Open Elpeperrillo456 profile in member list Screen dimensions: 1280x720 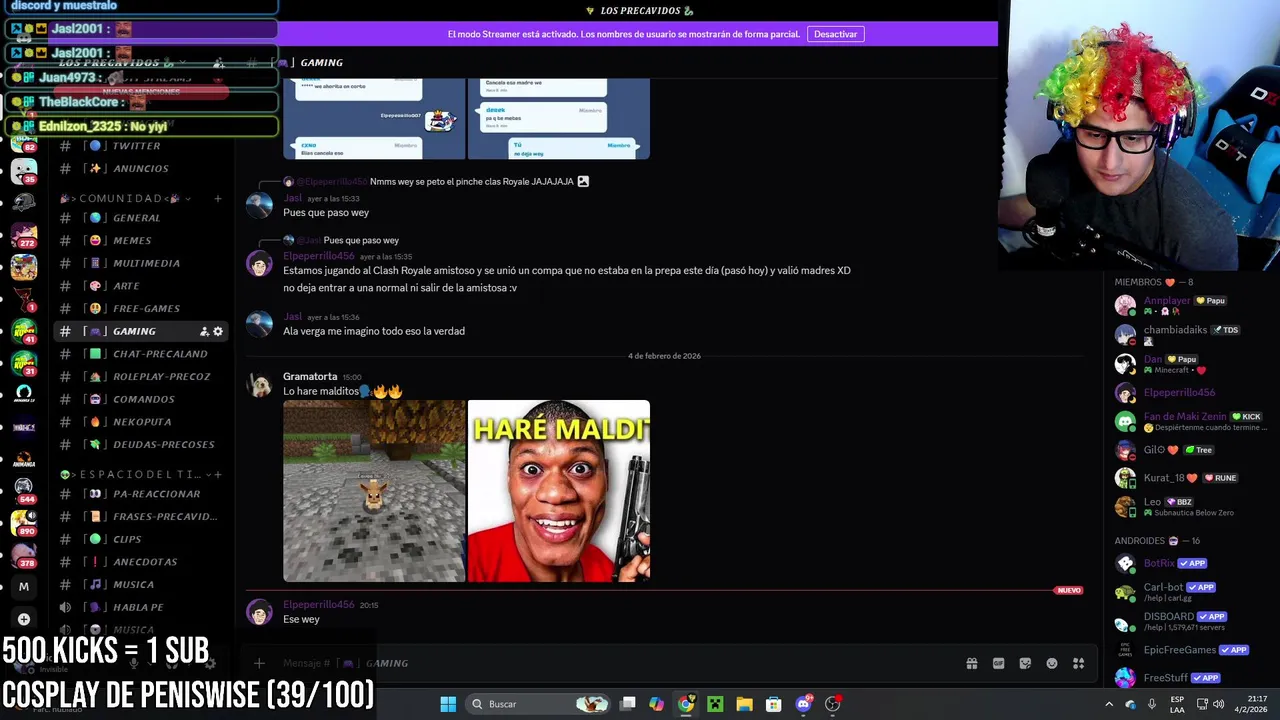point(1180,392)
